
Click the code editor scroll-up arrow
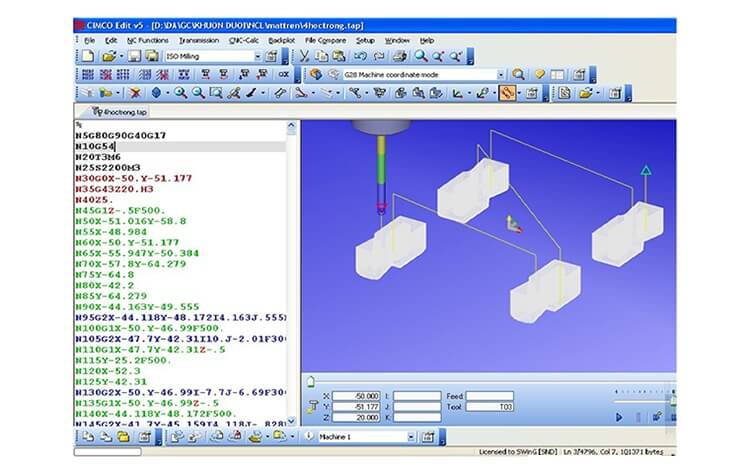(x=291, y=126)
